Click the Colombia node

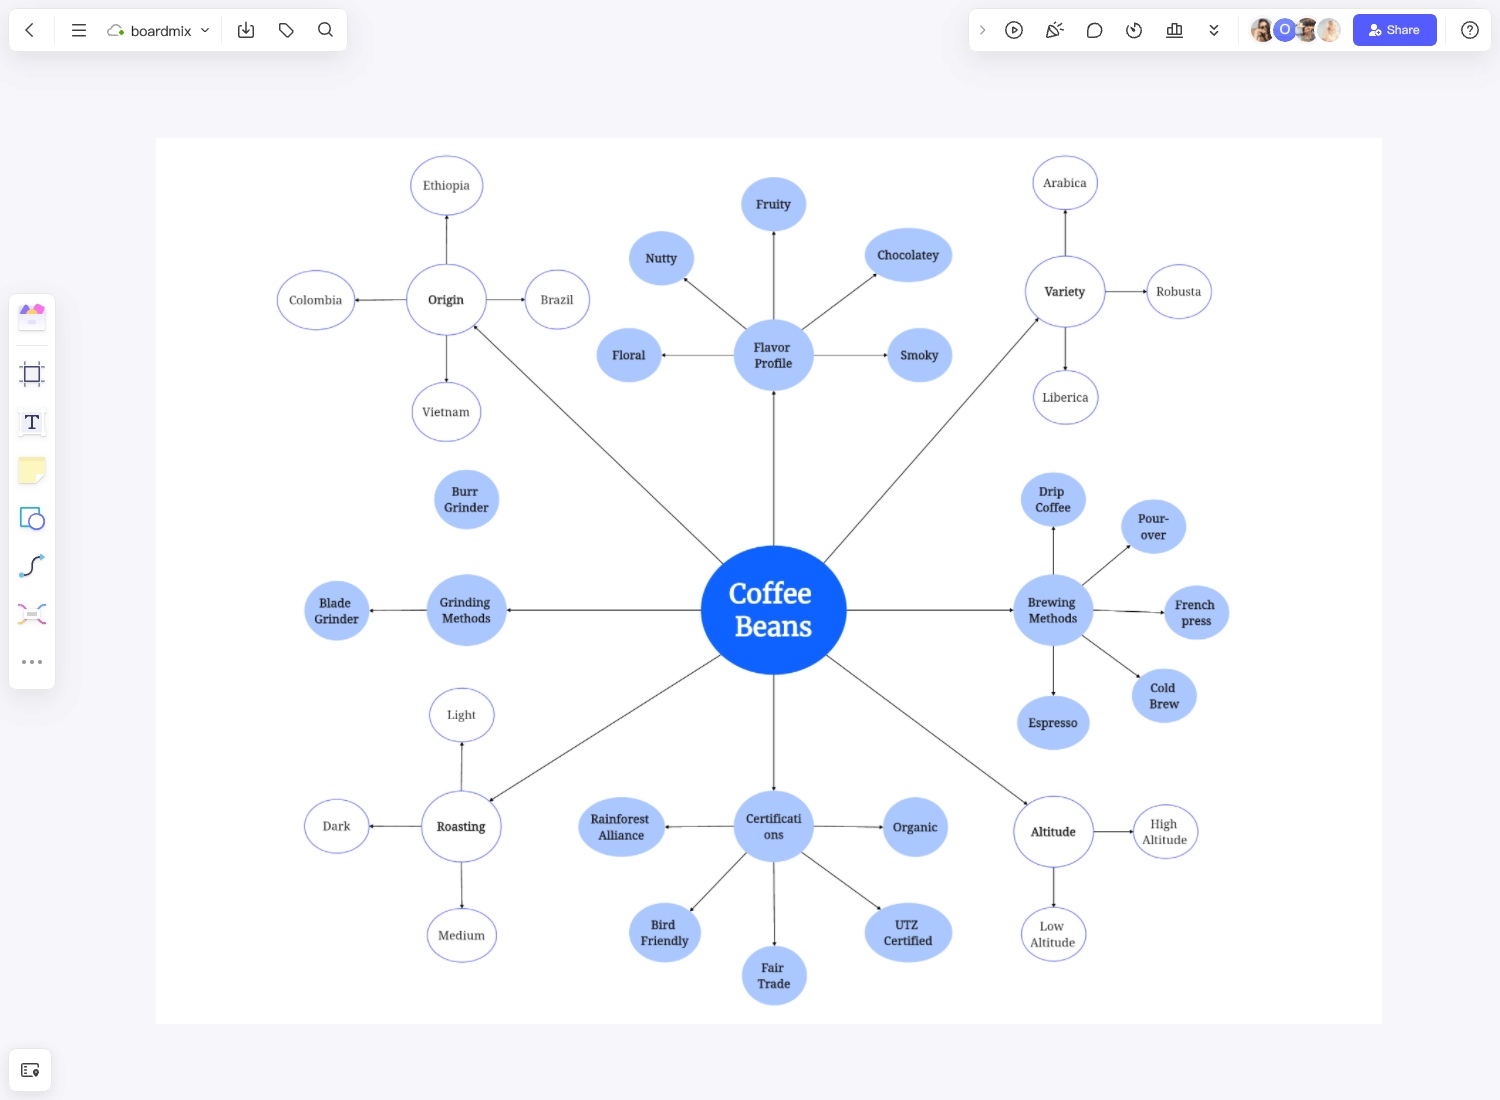coord(316,300)
